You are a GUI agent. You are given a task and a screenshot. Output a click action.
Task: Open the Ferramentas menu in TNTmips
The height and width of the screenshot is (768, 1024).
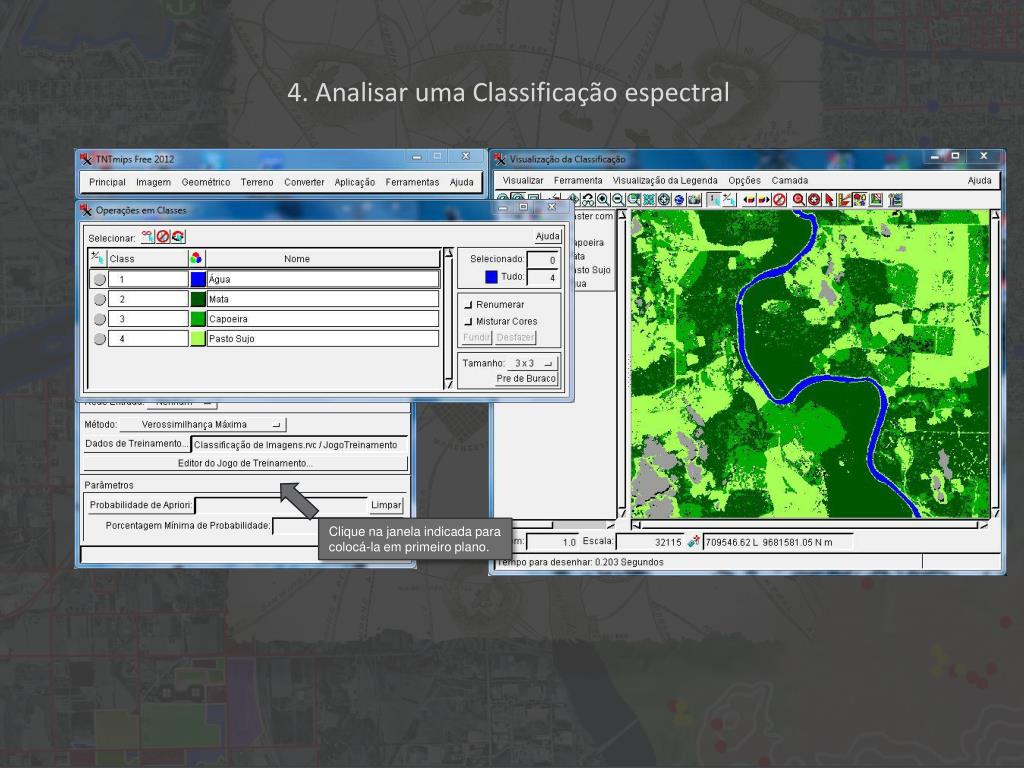(412, 182)
